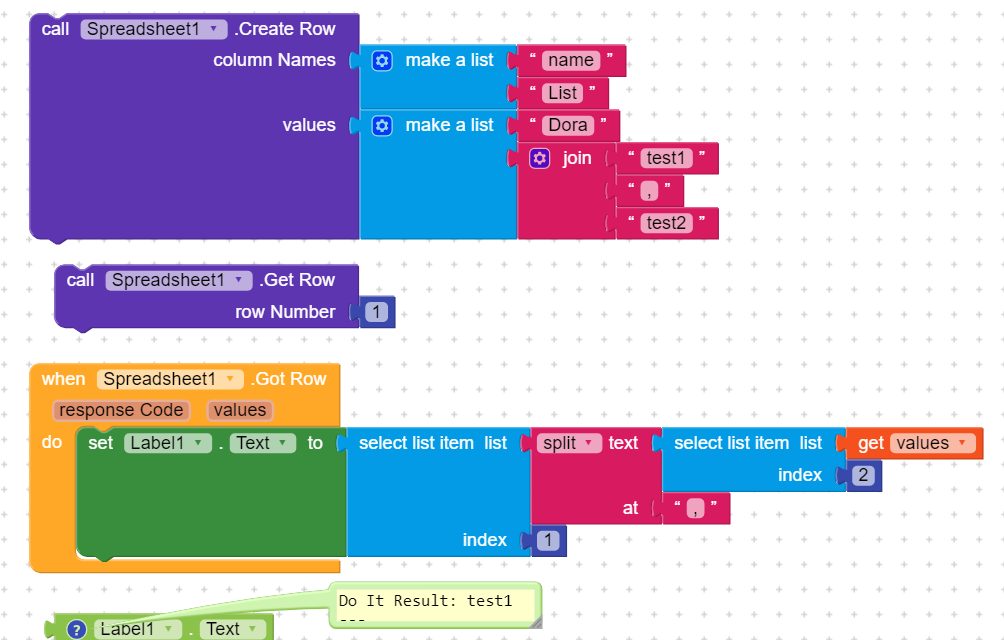Open Spreadsheet1 dropdown in Got Row event
1004x640 pixels.
click(170, 379)
